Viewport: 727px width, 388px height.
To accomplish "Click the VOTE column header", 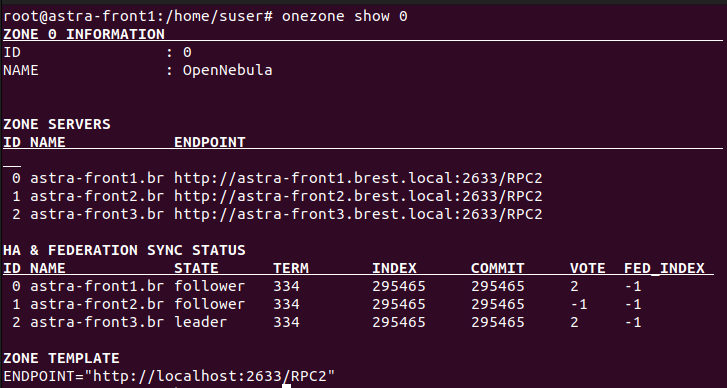I will click(587, 268).
